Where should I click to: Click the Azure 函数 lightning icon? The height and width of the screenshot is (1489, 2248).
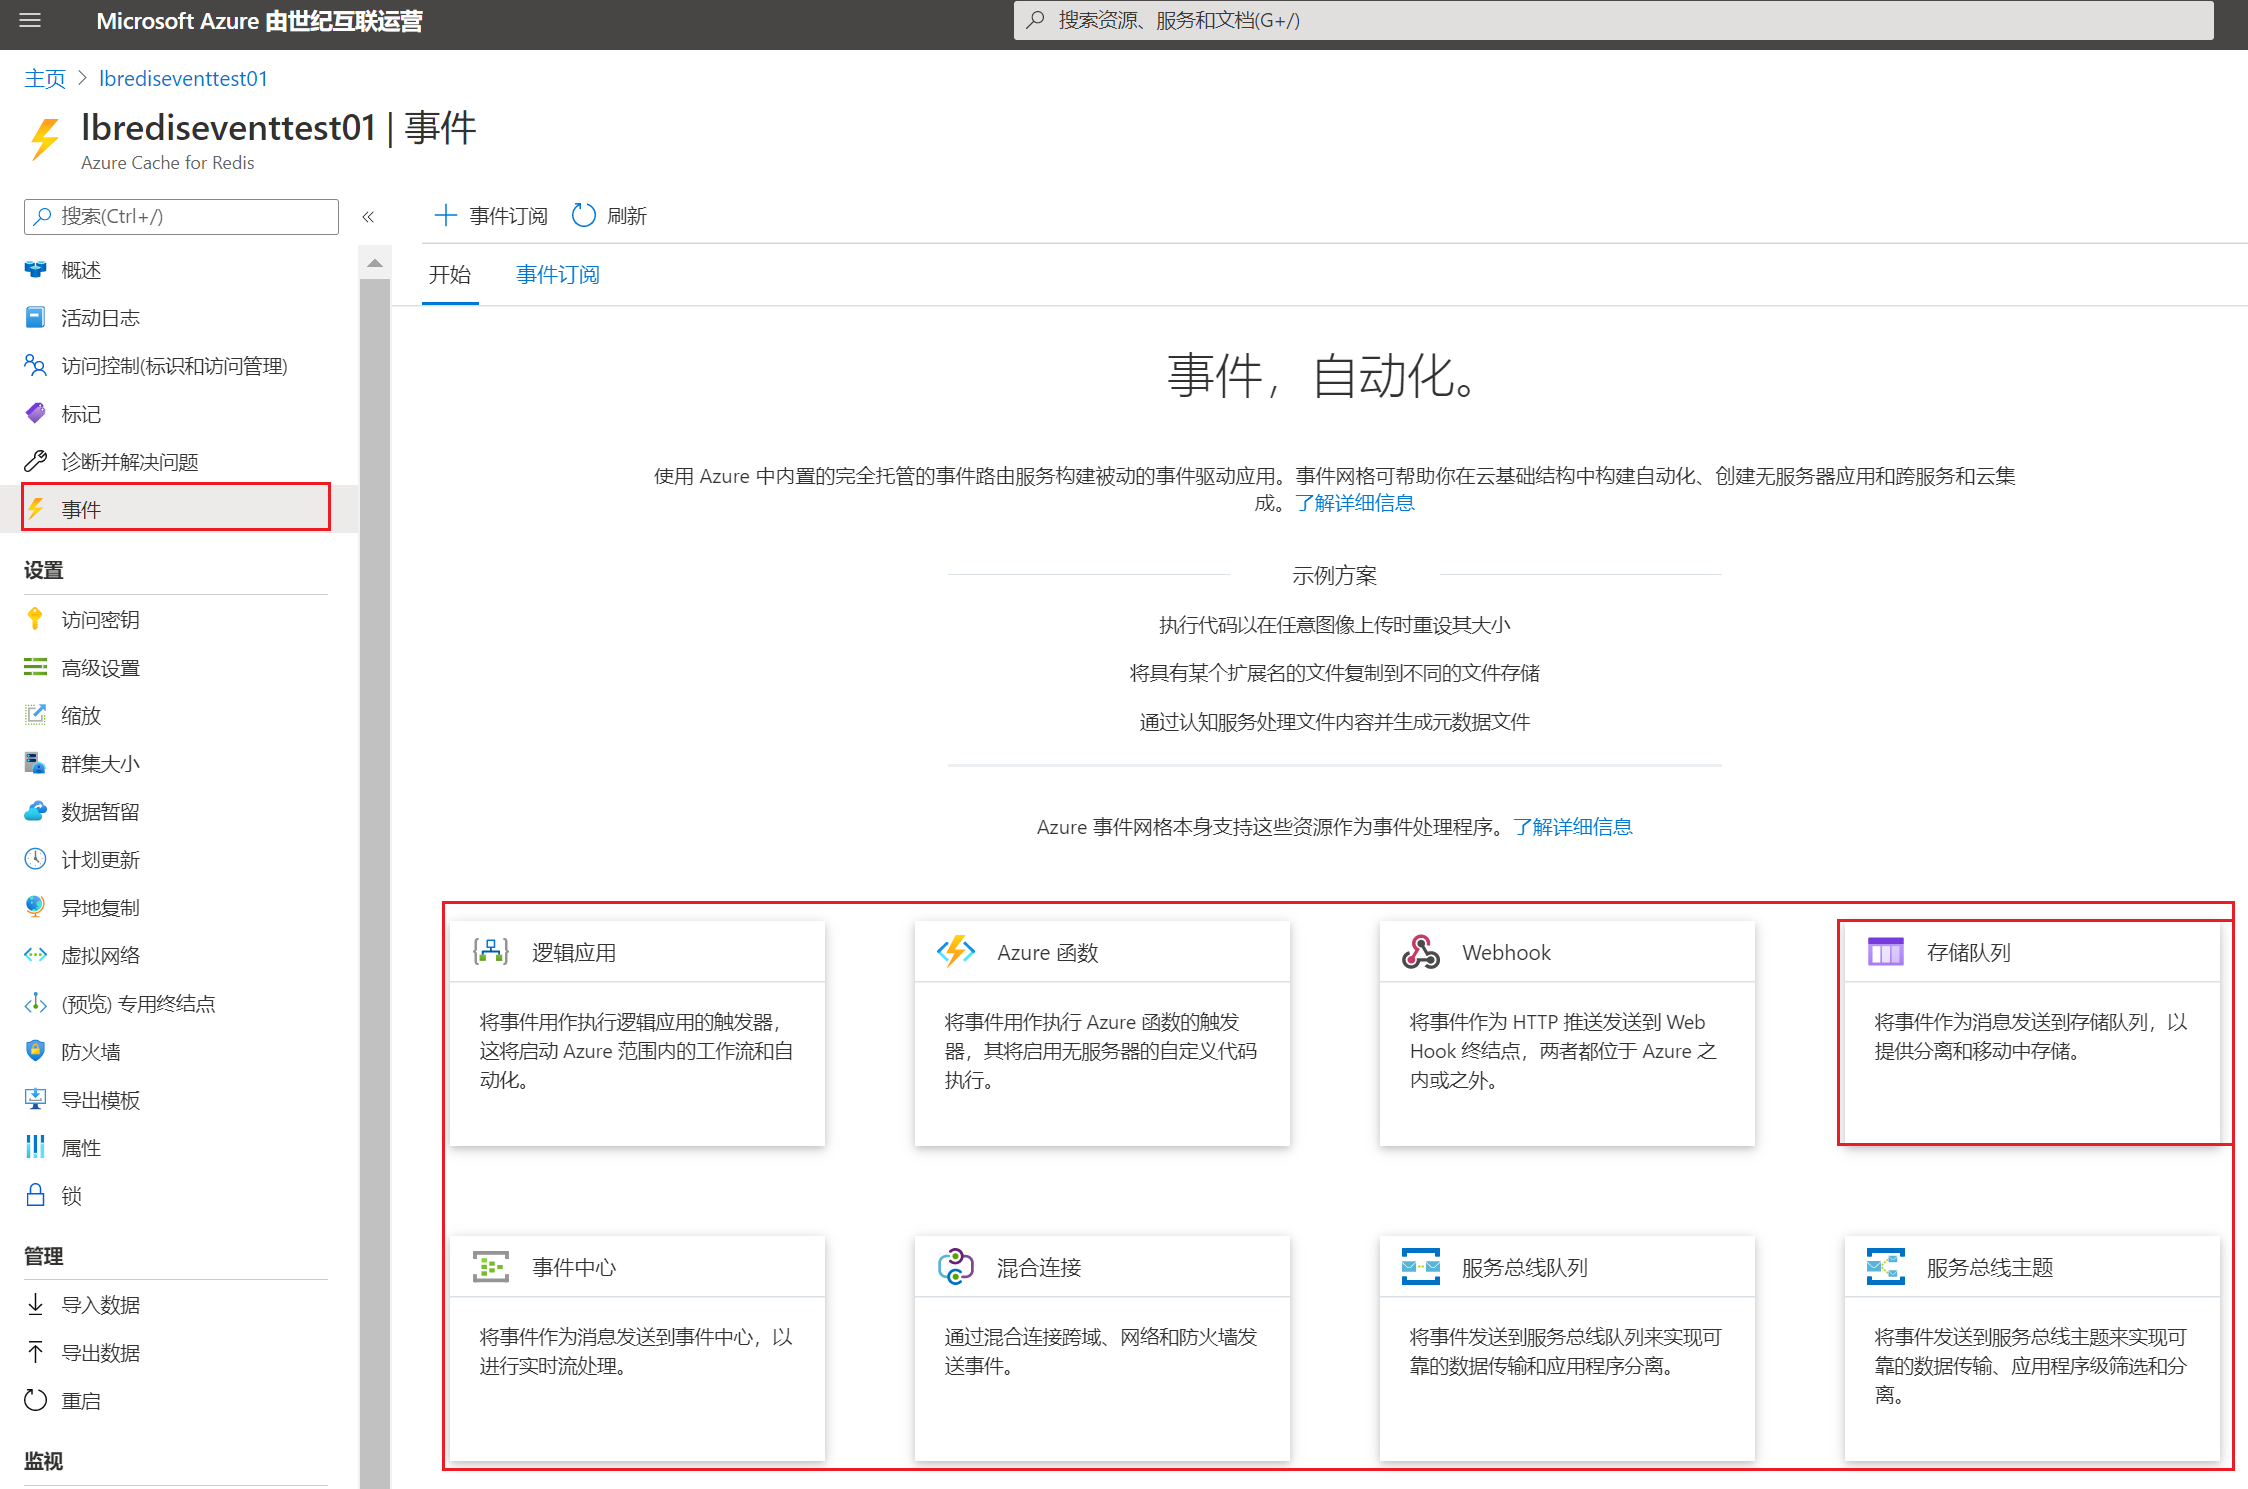pyautogui.click(x=955, y=952)
